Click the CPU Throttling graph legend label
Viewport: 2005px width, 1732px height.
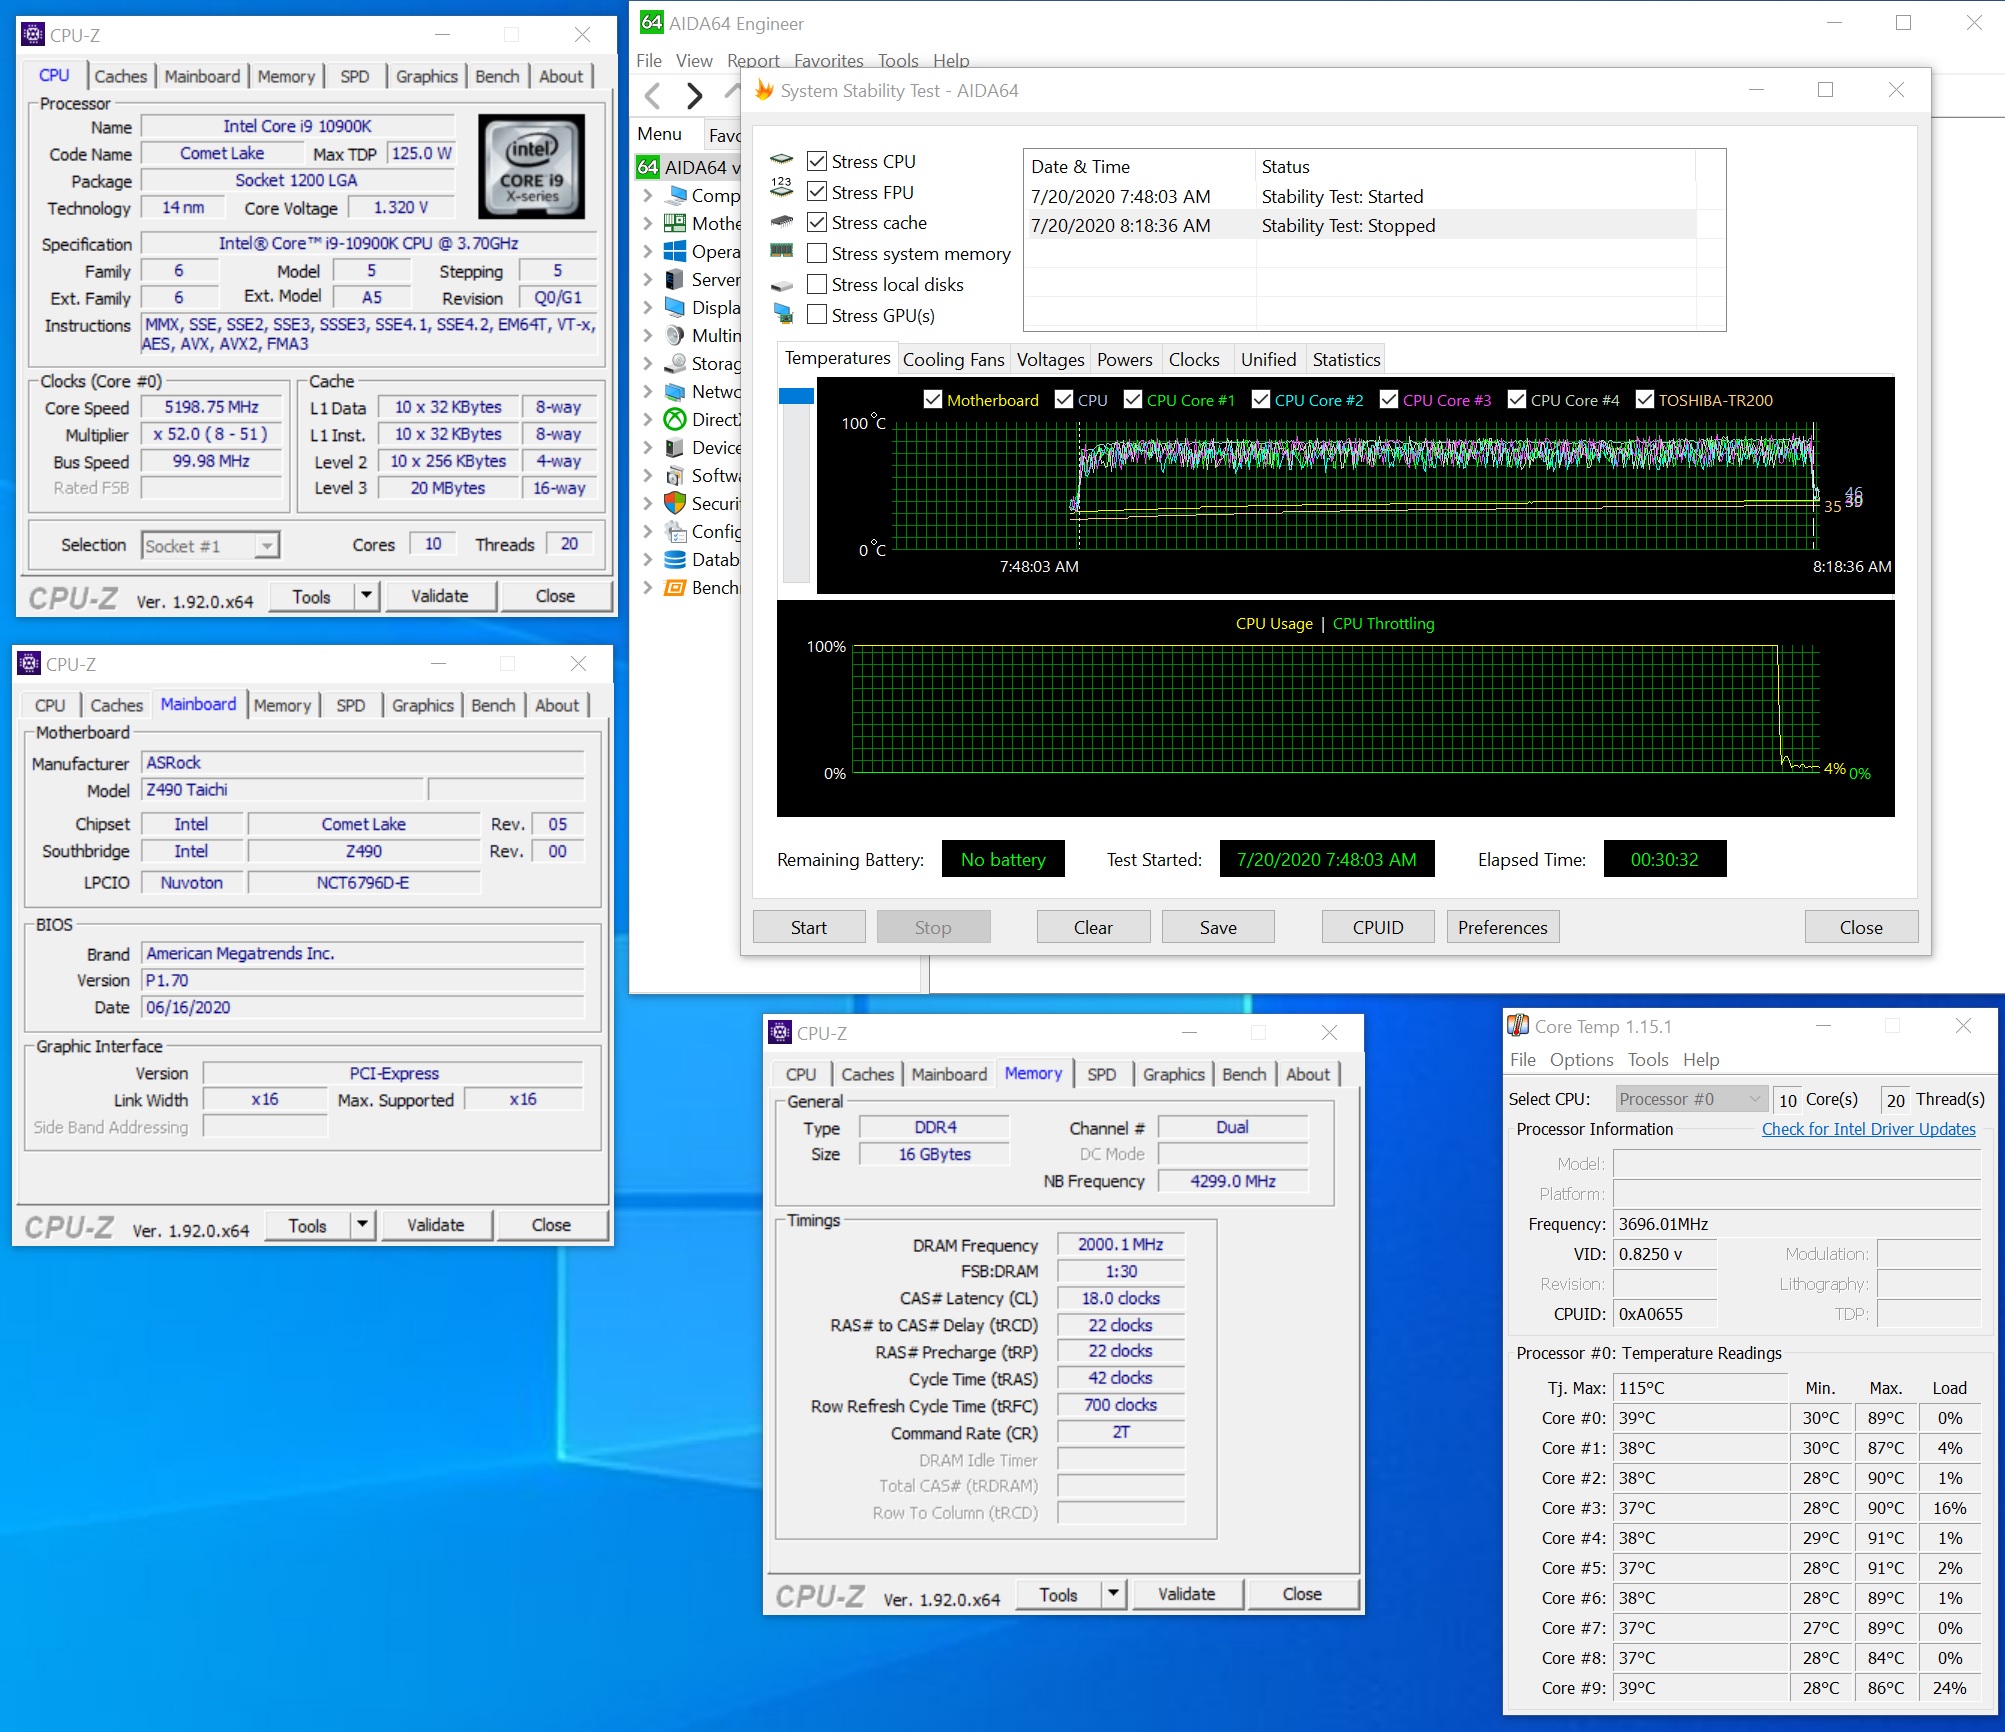coord(1383,623)
